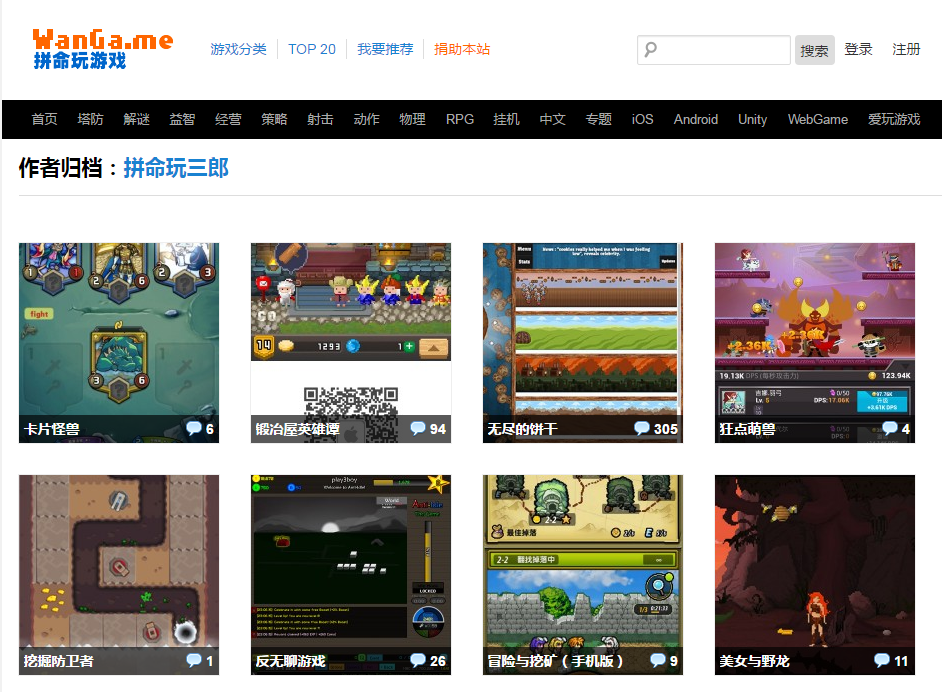The image size is (942, 692).
Task: Select the RPG menu item
Action: [x=460, y=119]
